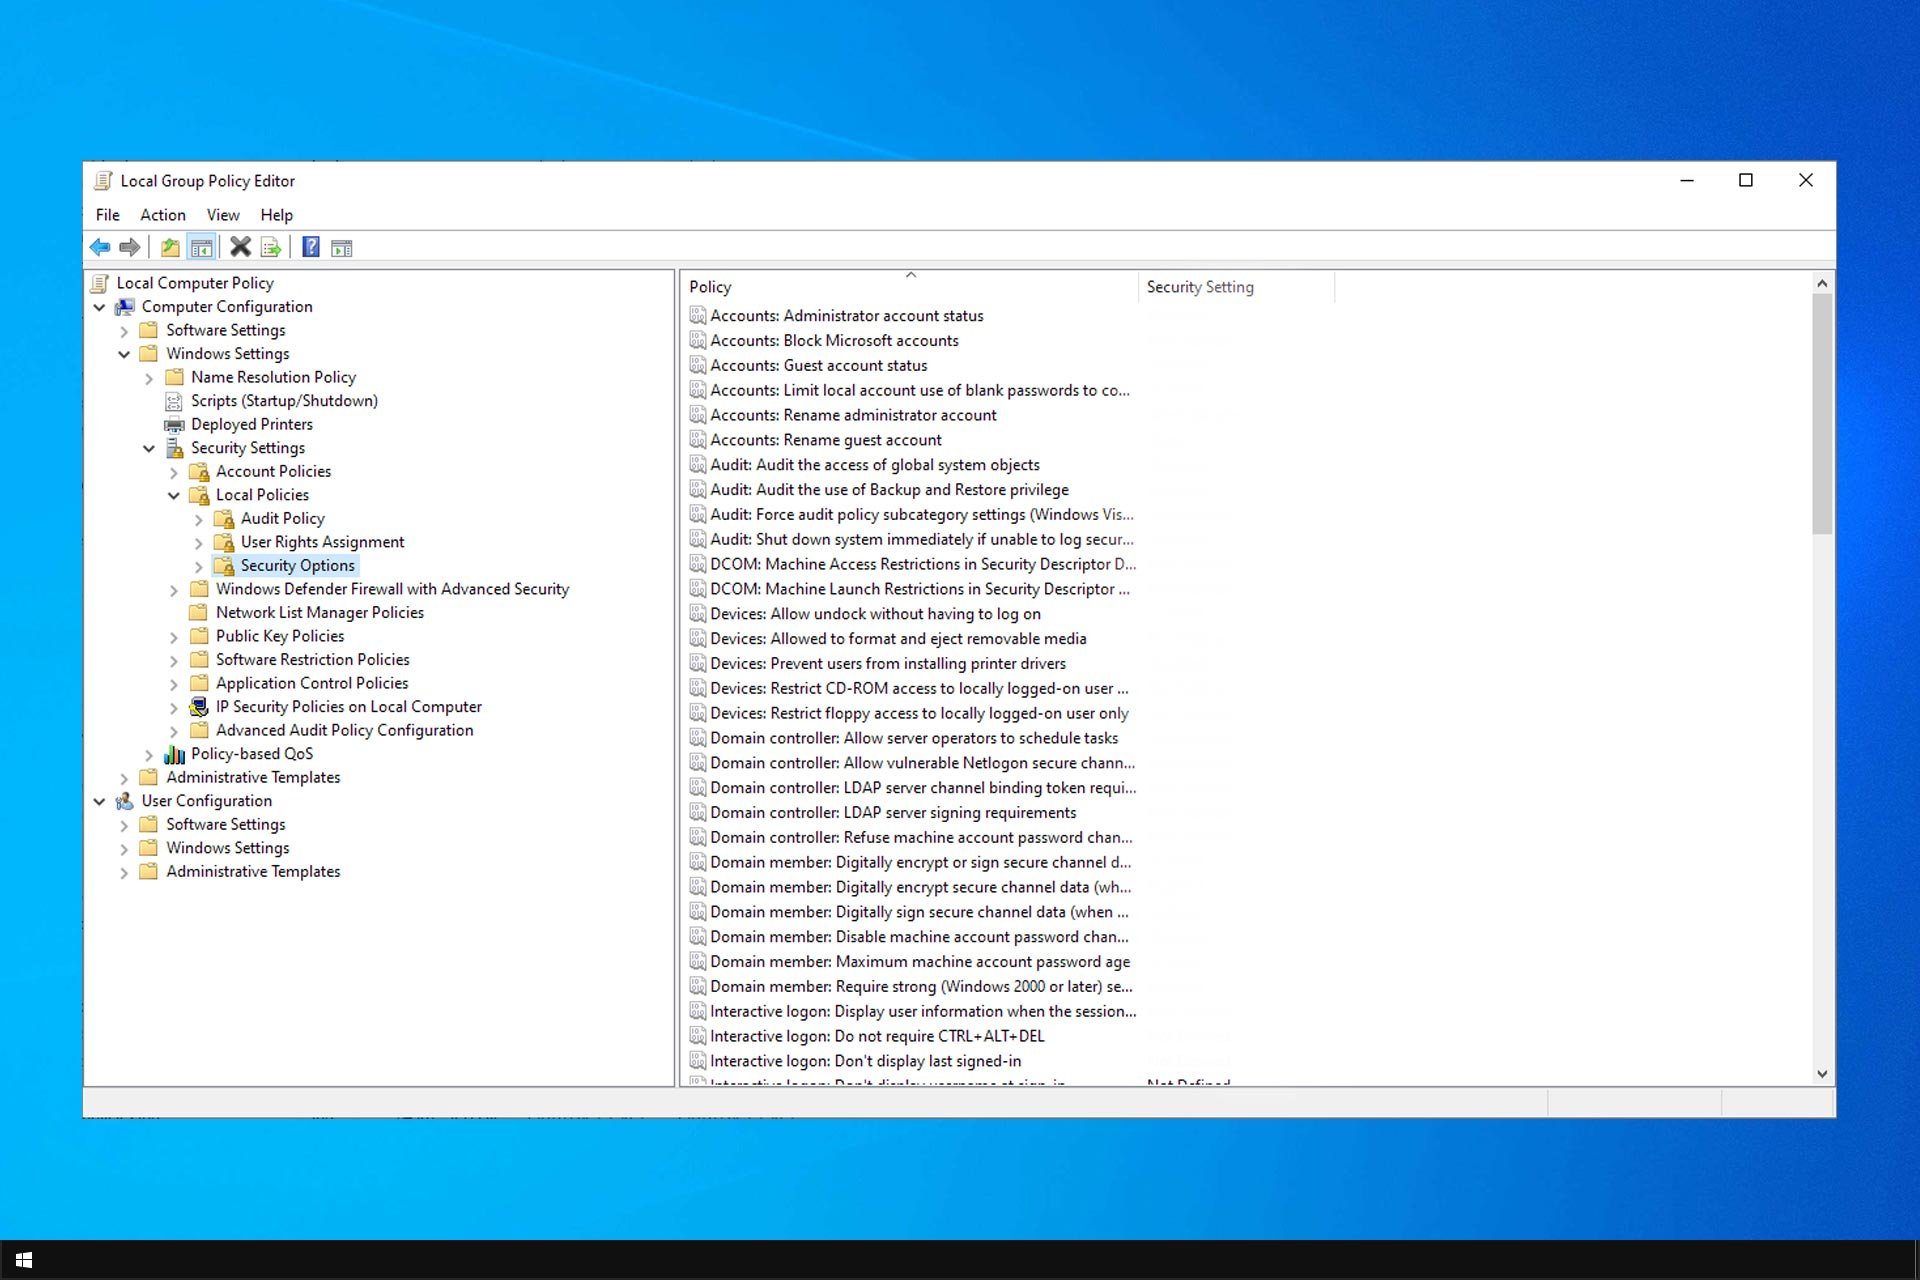Image resolution: width=1920 pixels, height=1280 pixels.
Task: Click the User Configuration node icon
Action: [125, 801]
